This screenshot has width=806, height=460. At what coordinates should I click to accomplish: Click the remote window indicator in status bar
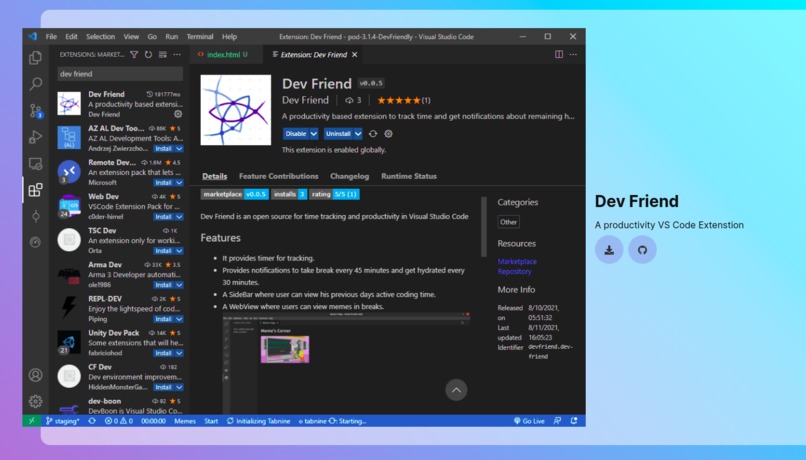point(31,420)
